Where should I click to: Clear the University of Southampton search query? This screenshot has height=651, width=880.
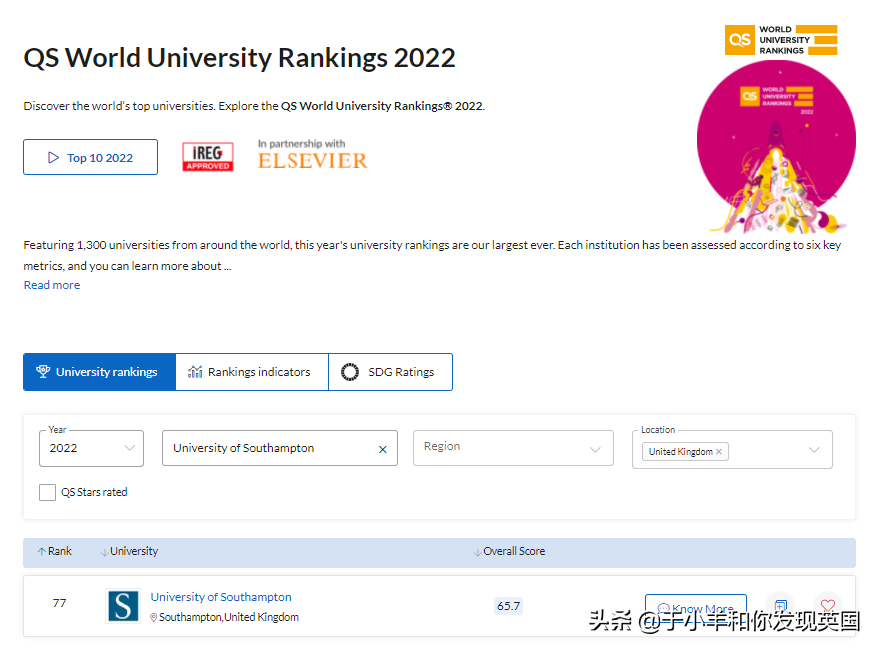click(x=382, y=448)
